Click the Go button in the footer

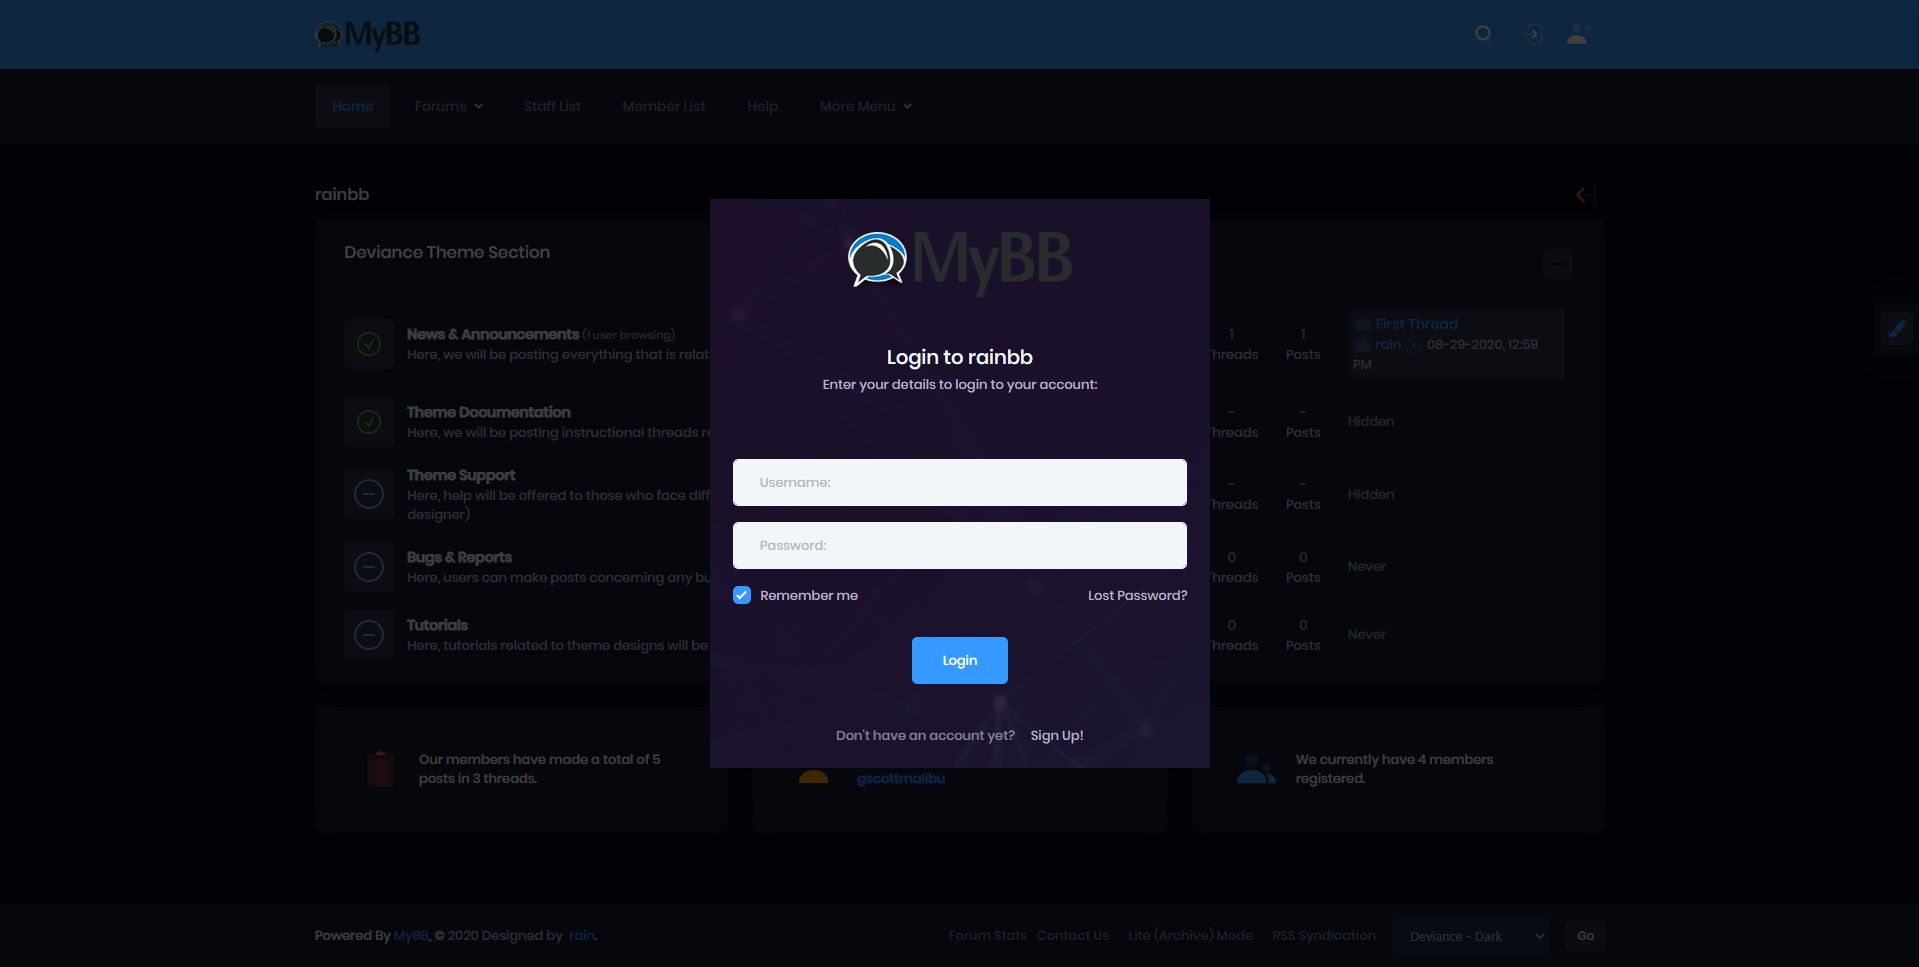click(1586, 936)
